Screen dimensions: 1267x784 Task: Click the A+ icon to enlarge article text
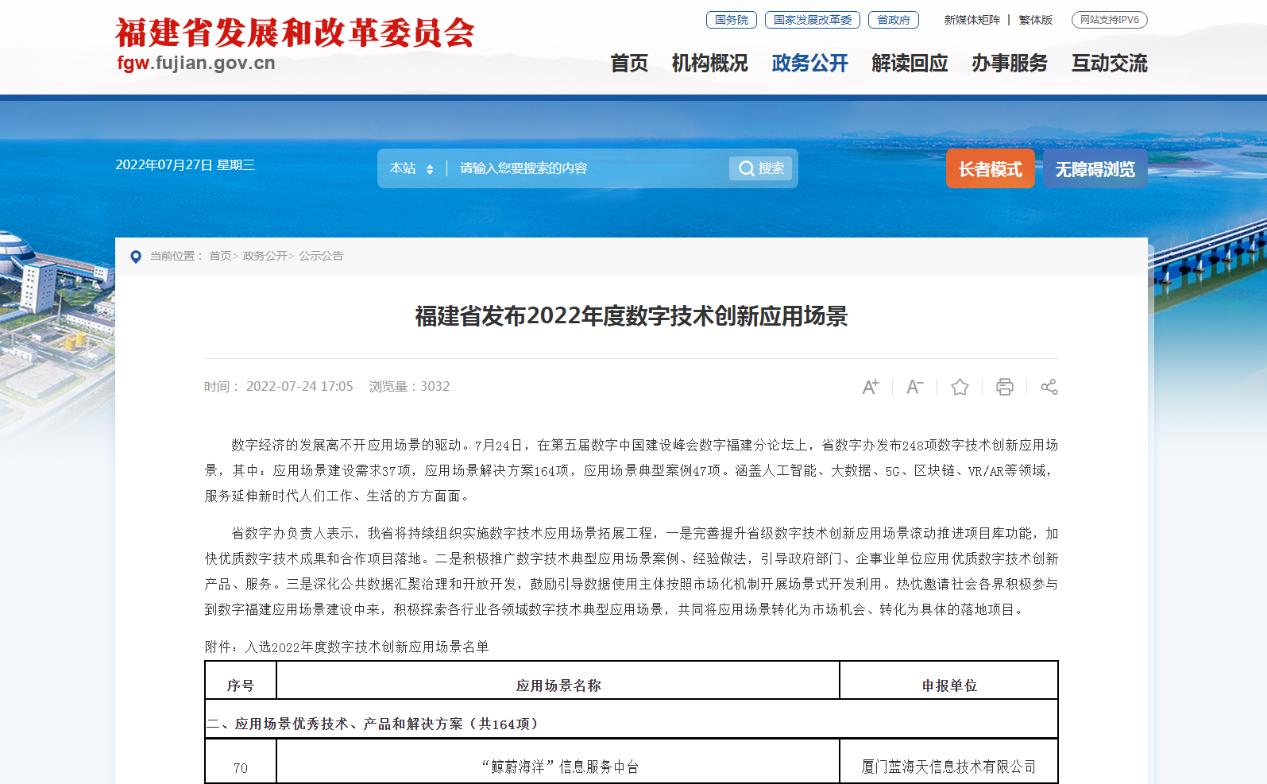[869, 386]
